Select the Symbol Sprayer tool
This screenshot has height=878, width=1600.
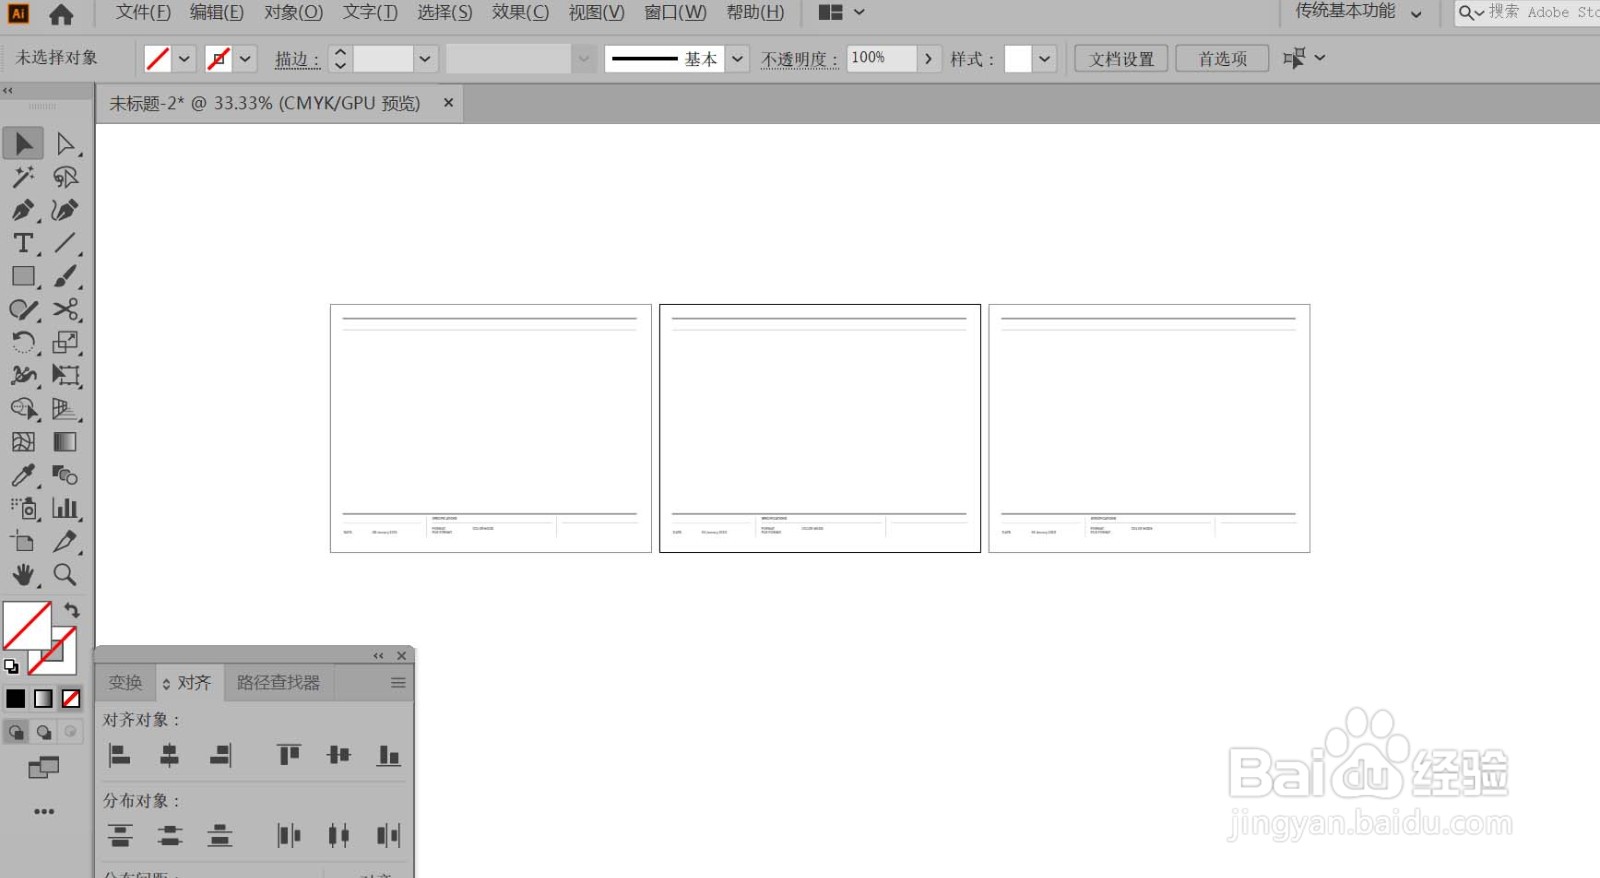pos(23,508)
